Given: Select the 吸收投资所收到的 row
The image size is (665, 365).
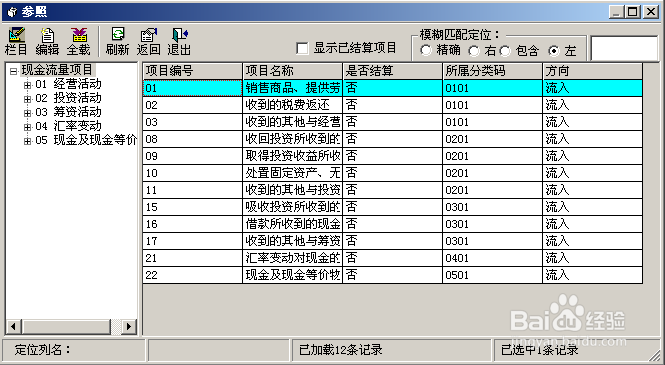Looking at the screenshot, I should coord(393,207).
